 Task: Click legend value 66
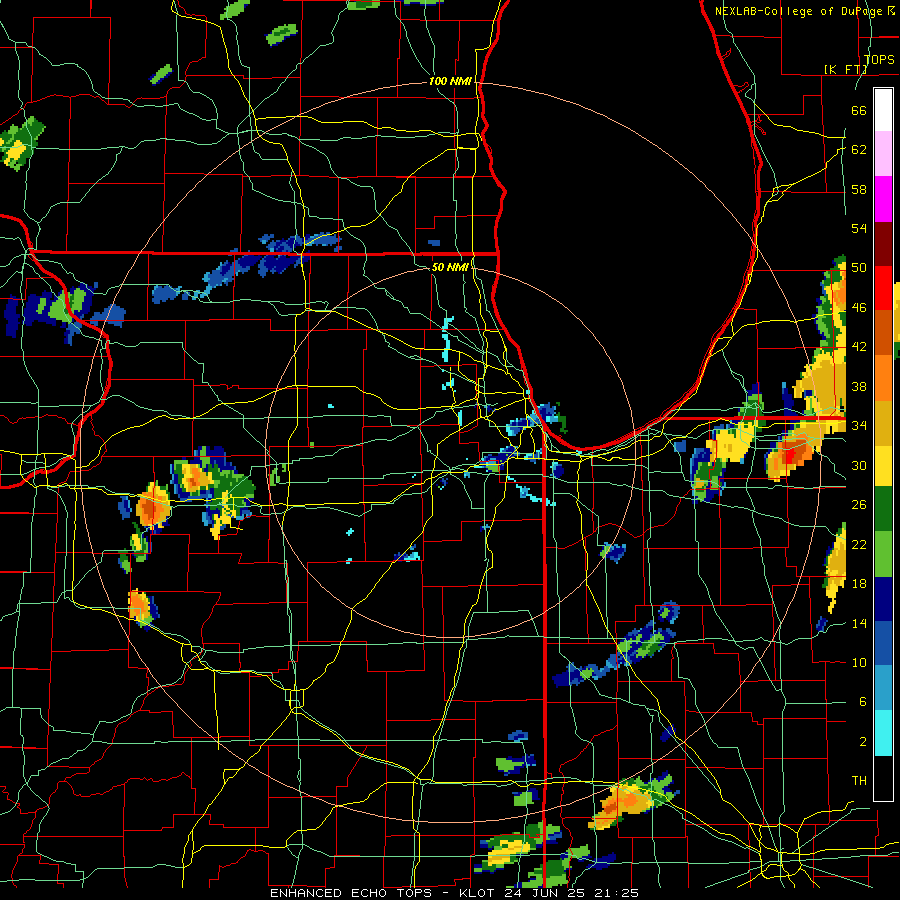tap(859, 111)
